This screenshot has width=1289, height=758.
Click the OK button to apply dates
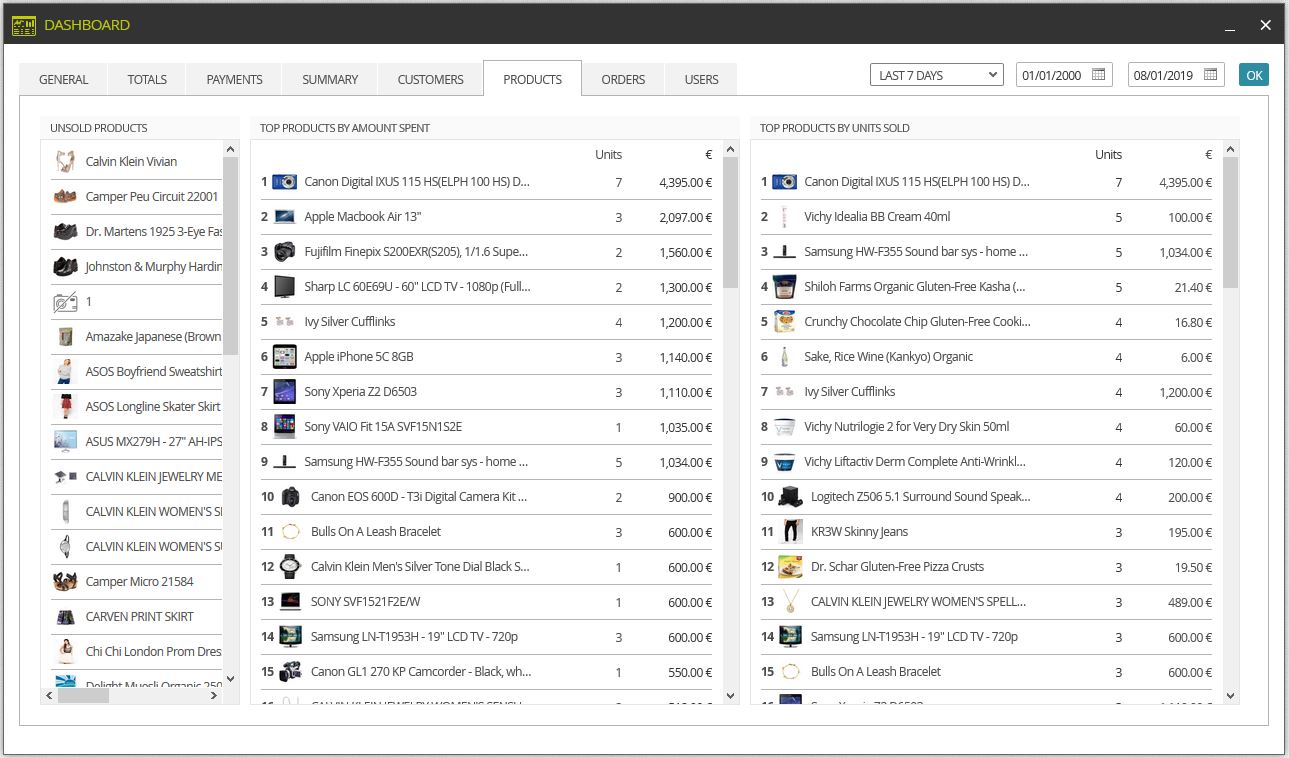pos(1253,75)
